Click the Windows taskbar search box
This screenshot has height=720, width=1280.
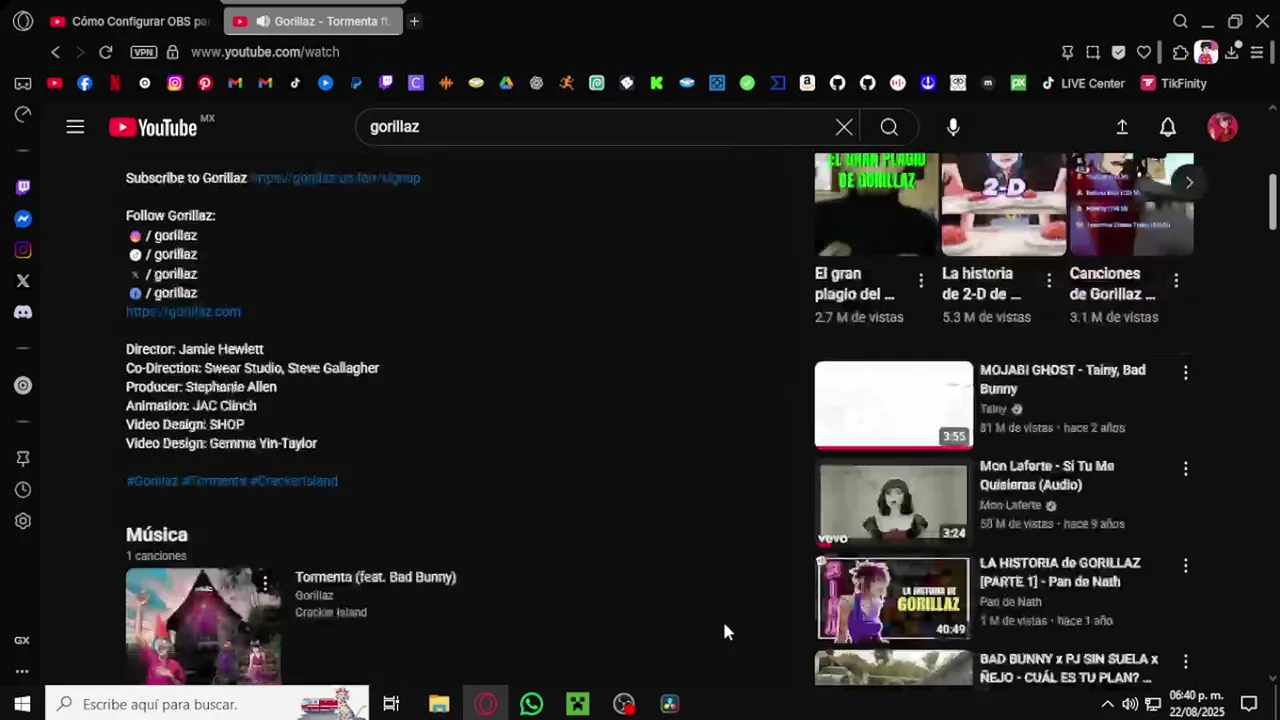point(207,704)
